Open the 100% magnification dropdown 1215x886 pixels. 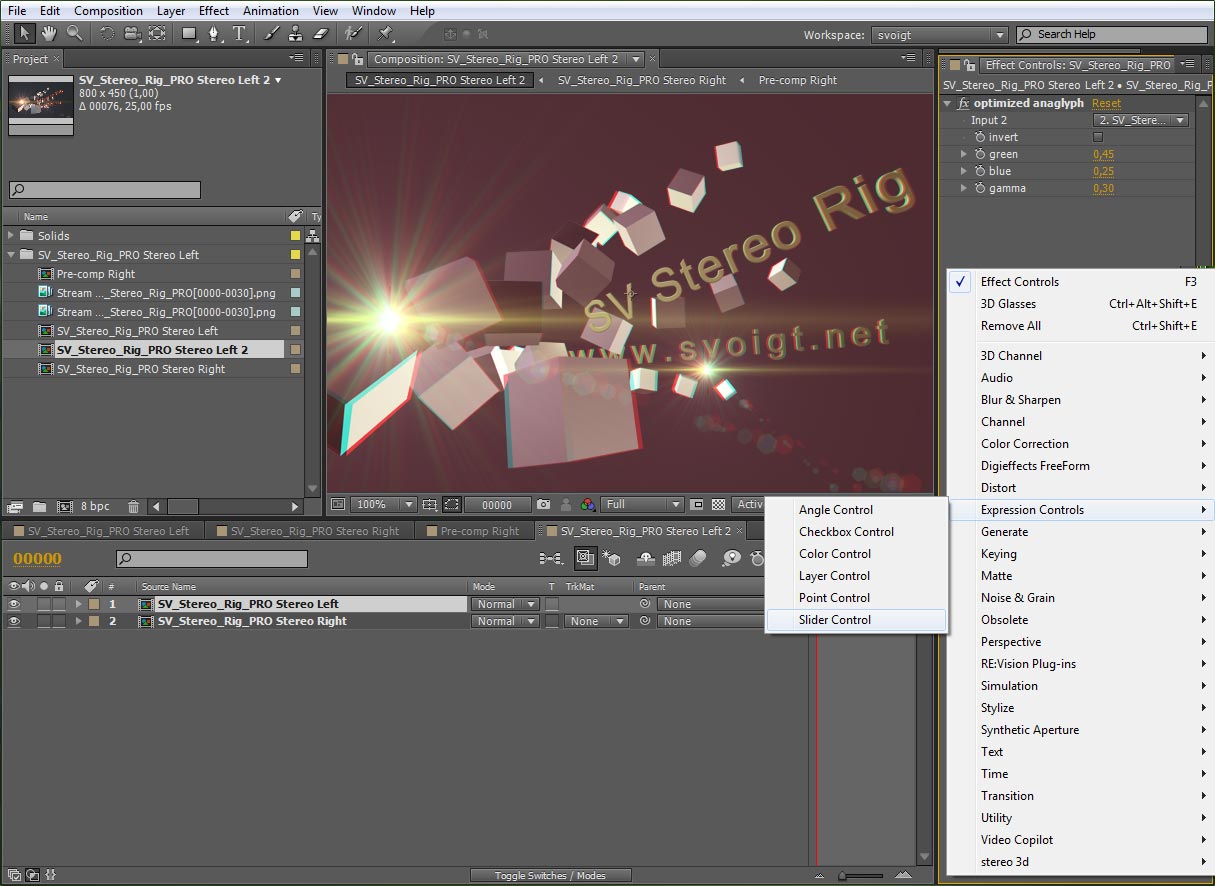pos(386,505)
